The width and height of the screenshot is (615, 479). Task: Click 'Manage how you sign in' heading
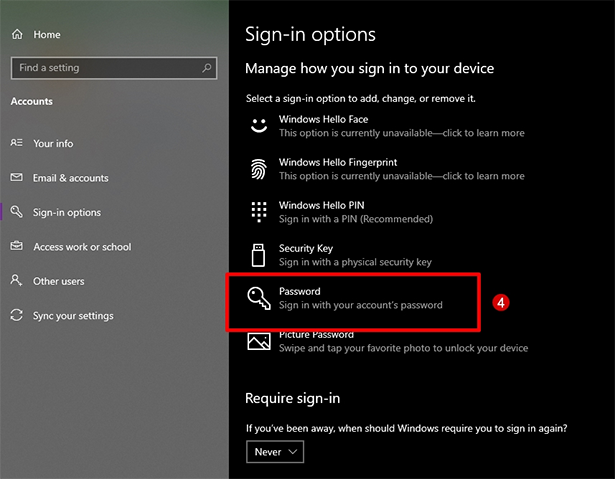tap(369, 69)
